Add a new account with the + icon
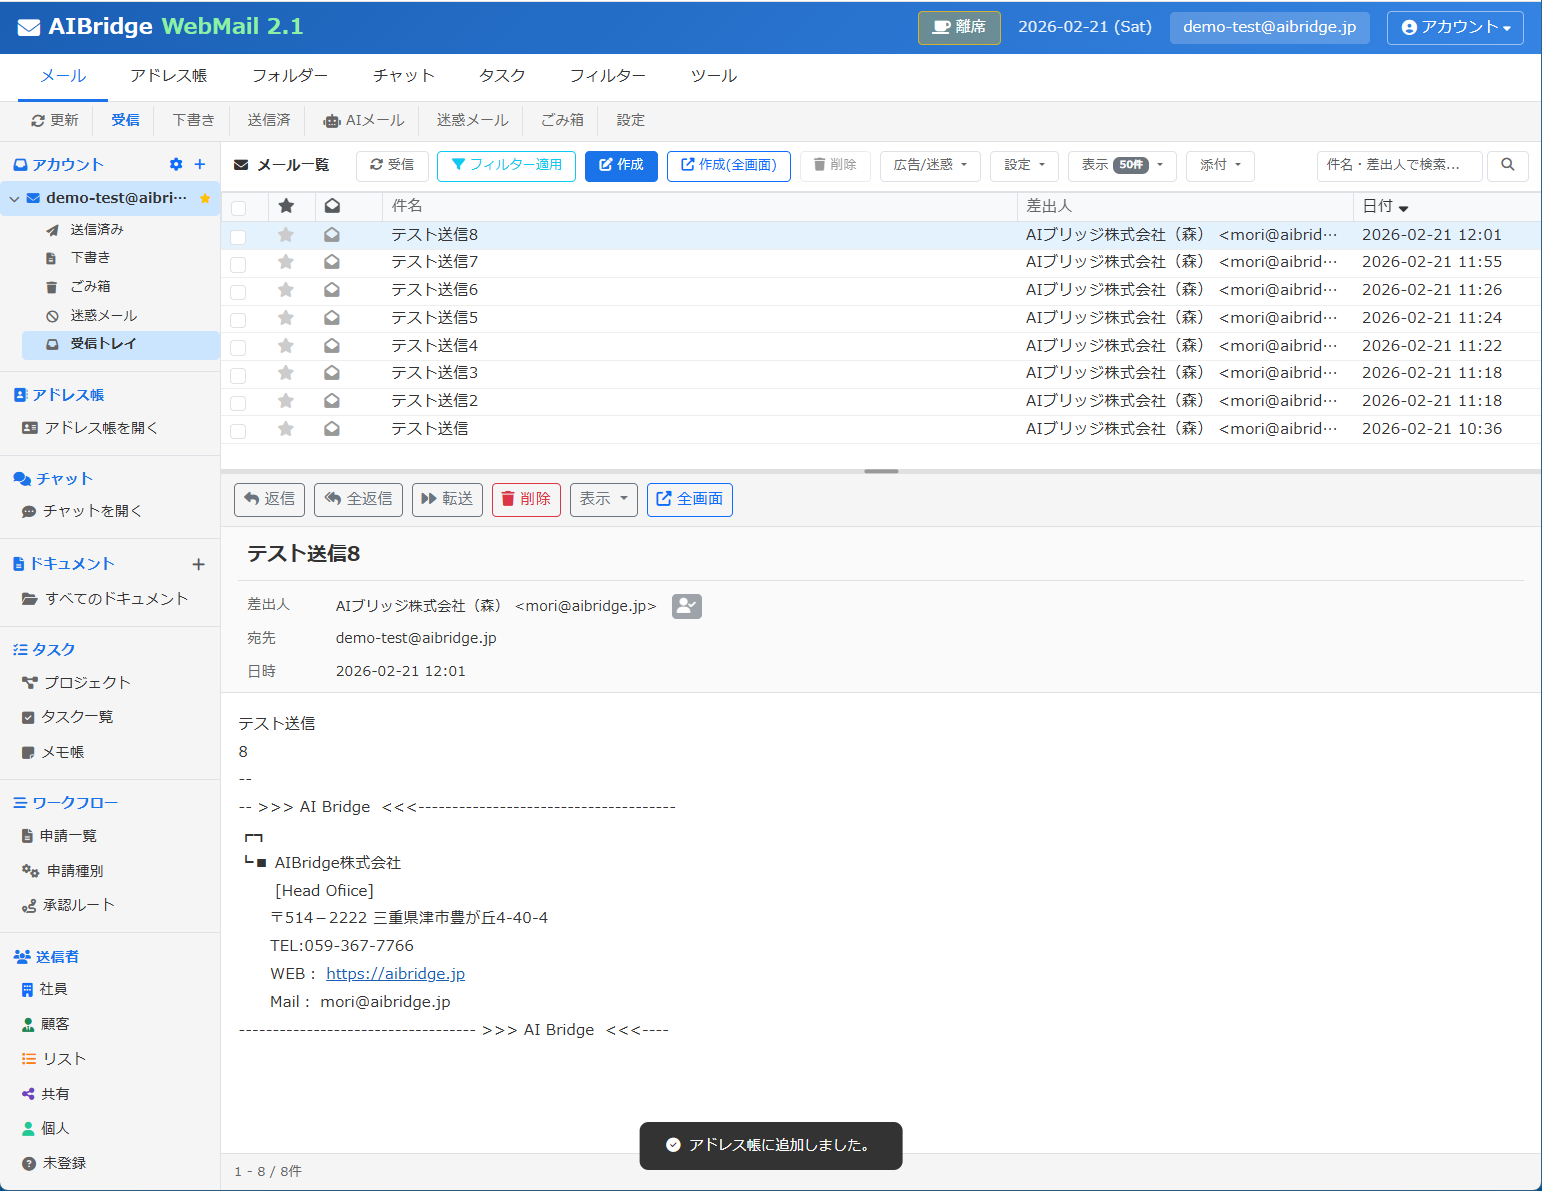Viewport: 1542px width, 1191px height. point(199,164)
